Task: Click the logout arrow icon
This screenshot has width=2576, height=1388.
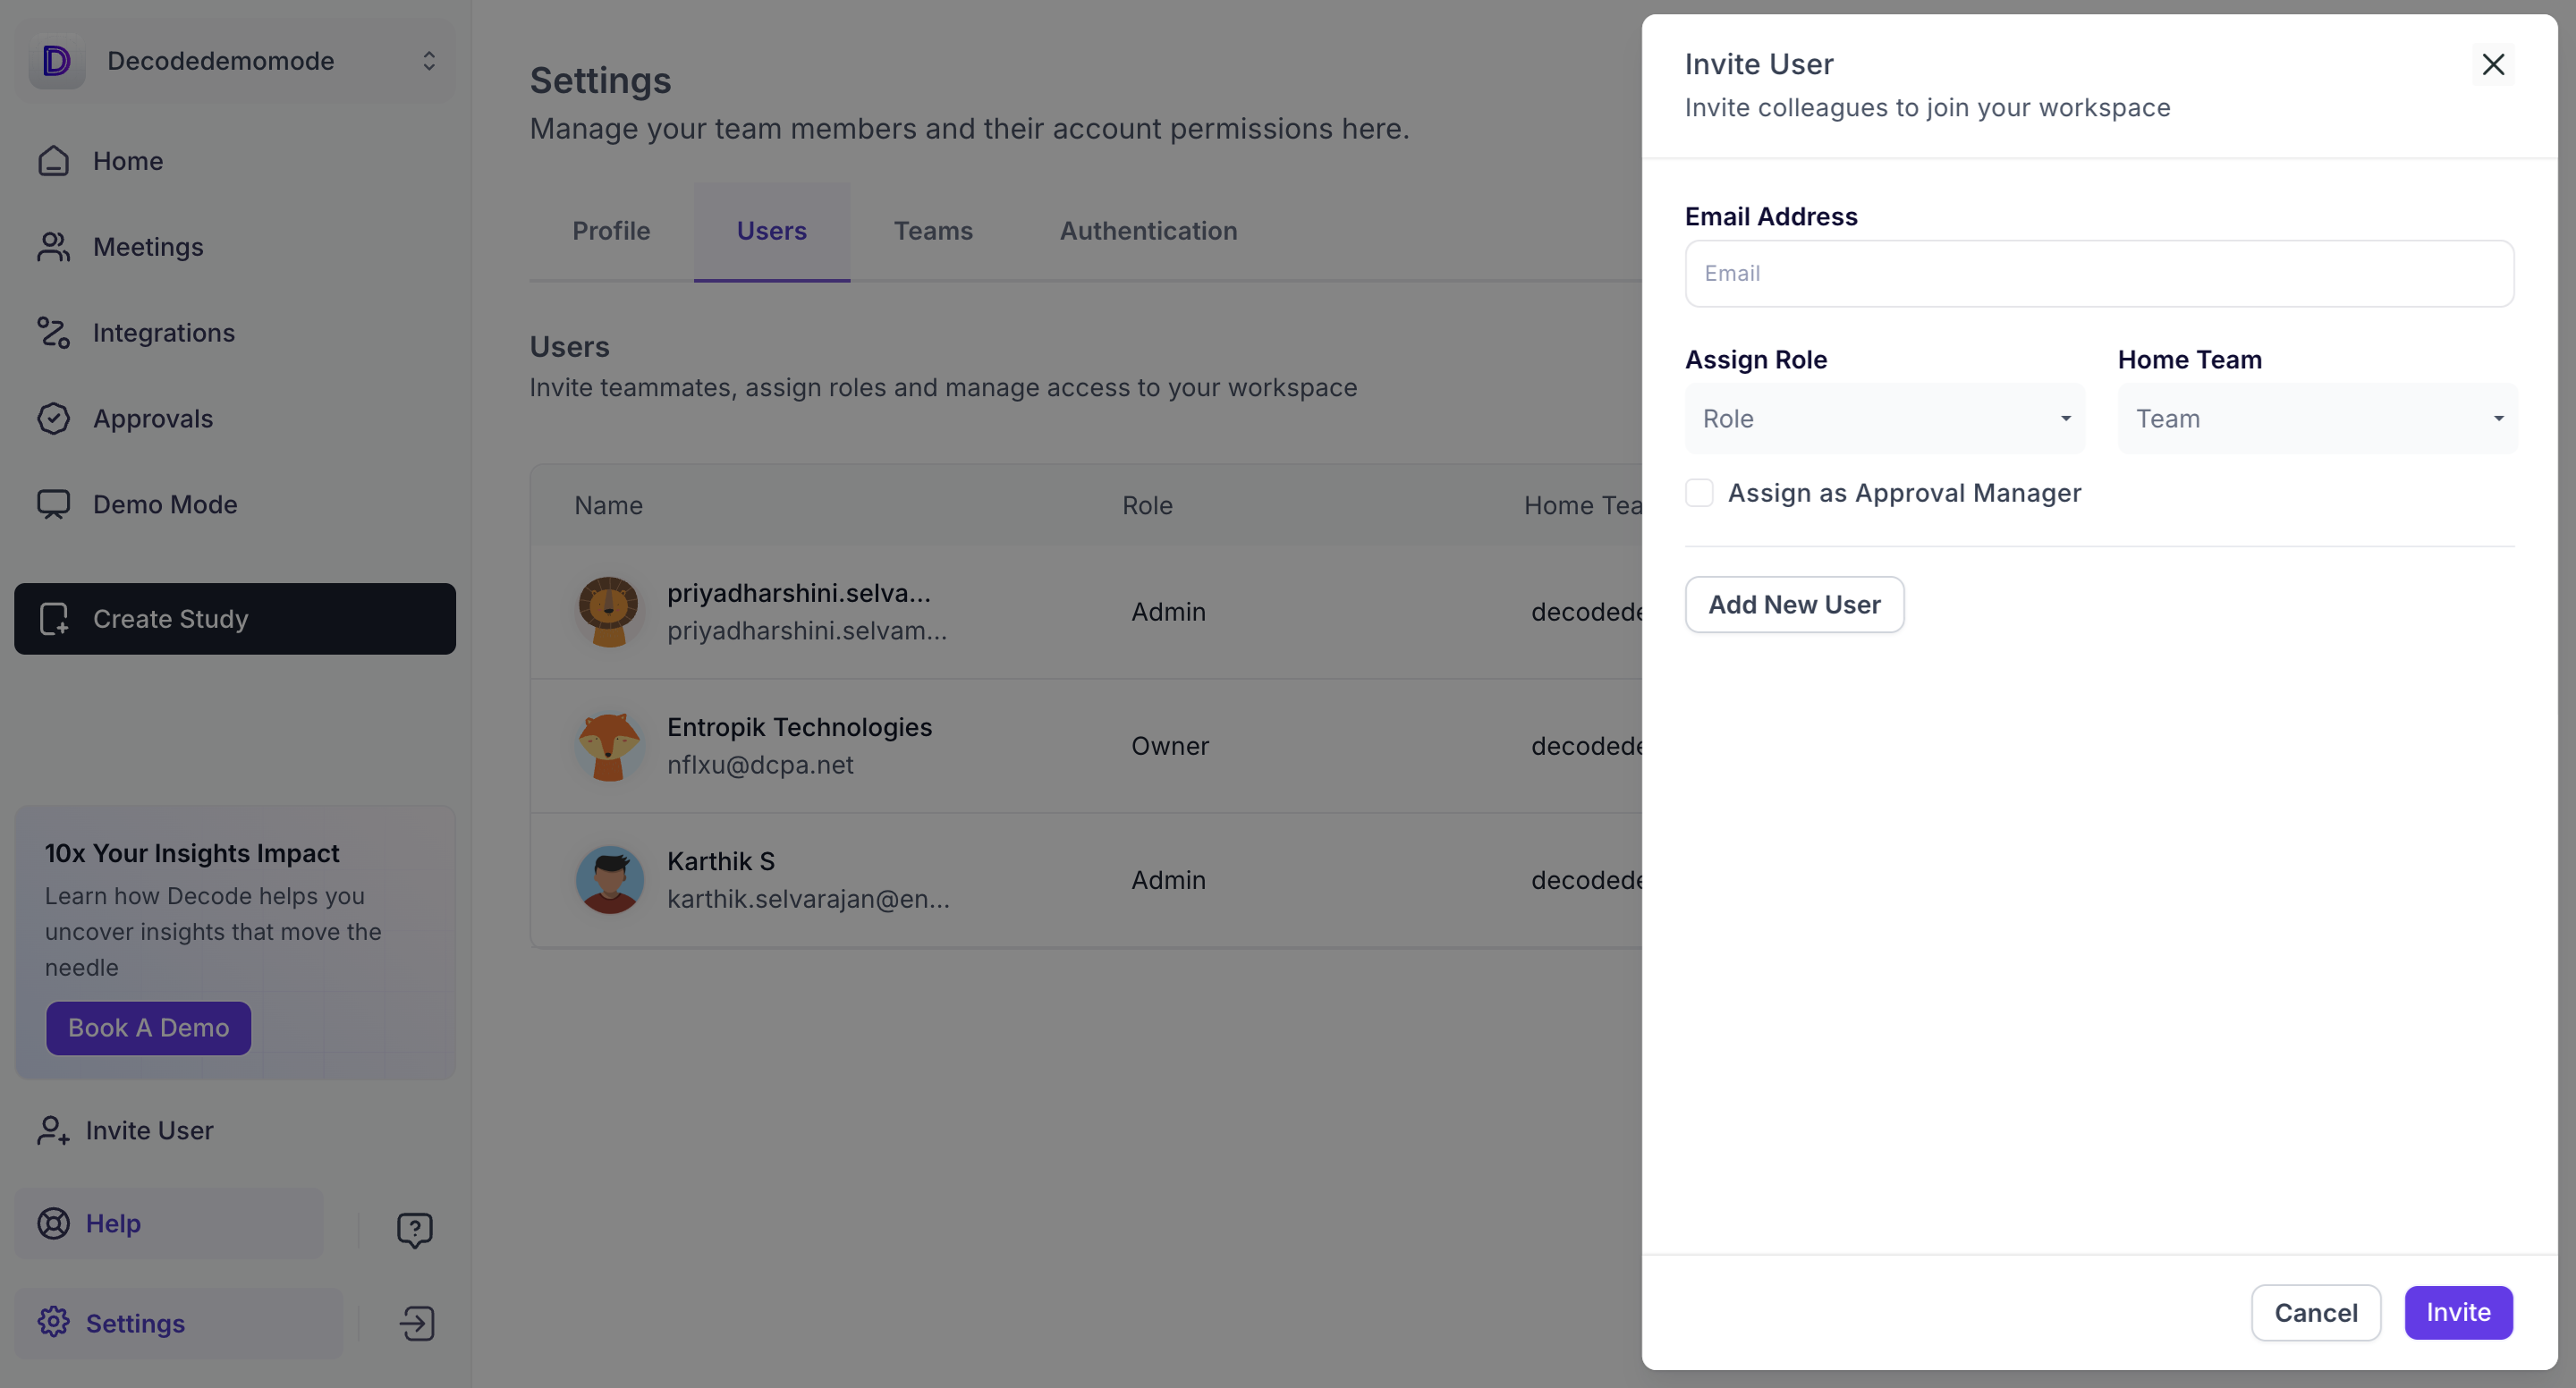Action: point(417,1323)
